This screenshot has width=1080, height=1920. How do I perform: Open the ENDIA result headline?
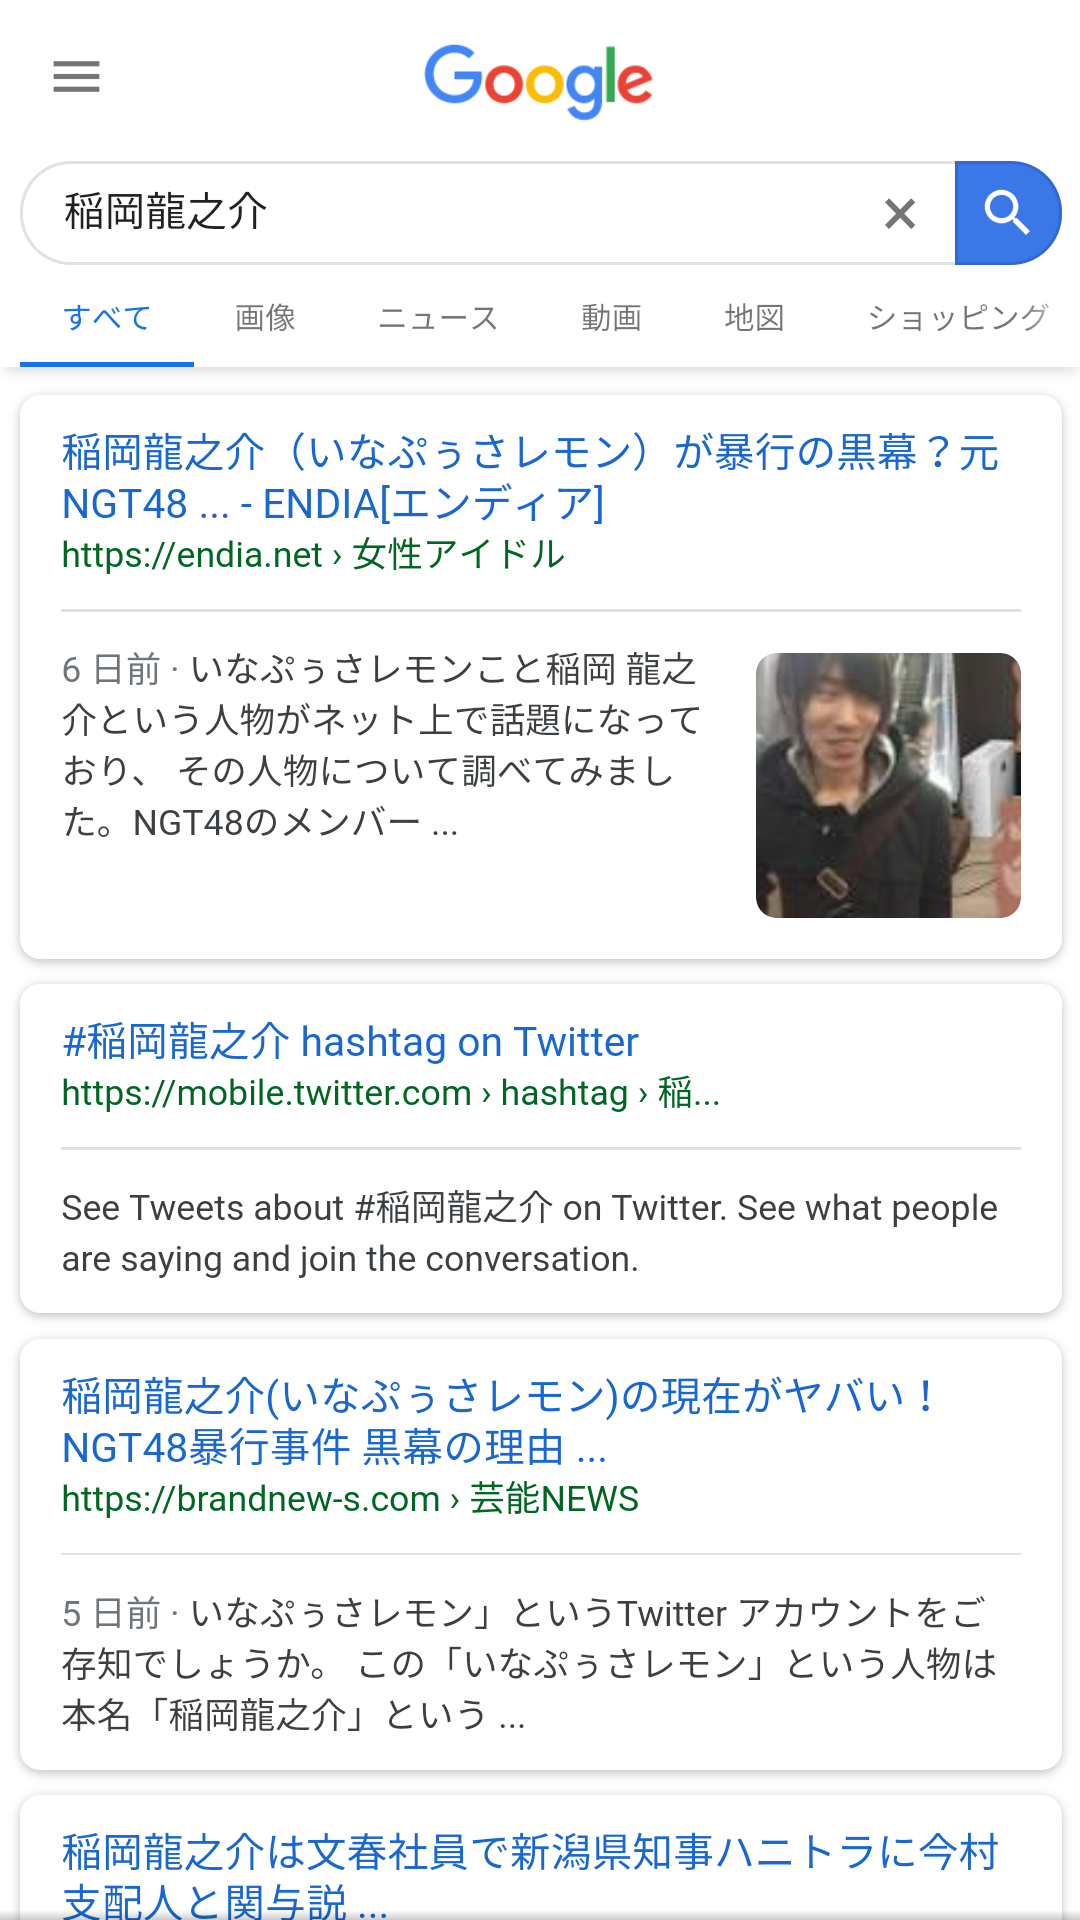point(530,478)
